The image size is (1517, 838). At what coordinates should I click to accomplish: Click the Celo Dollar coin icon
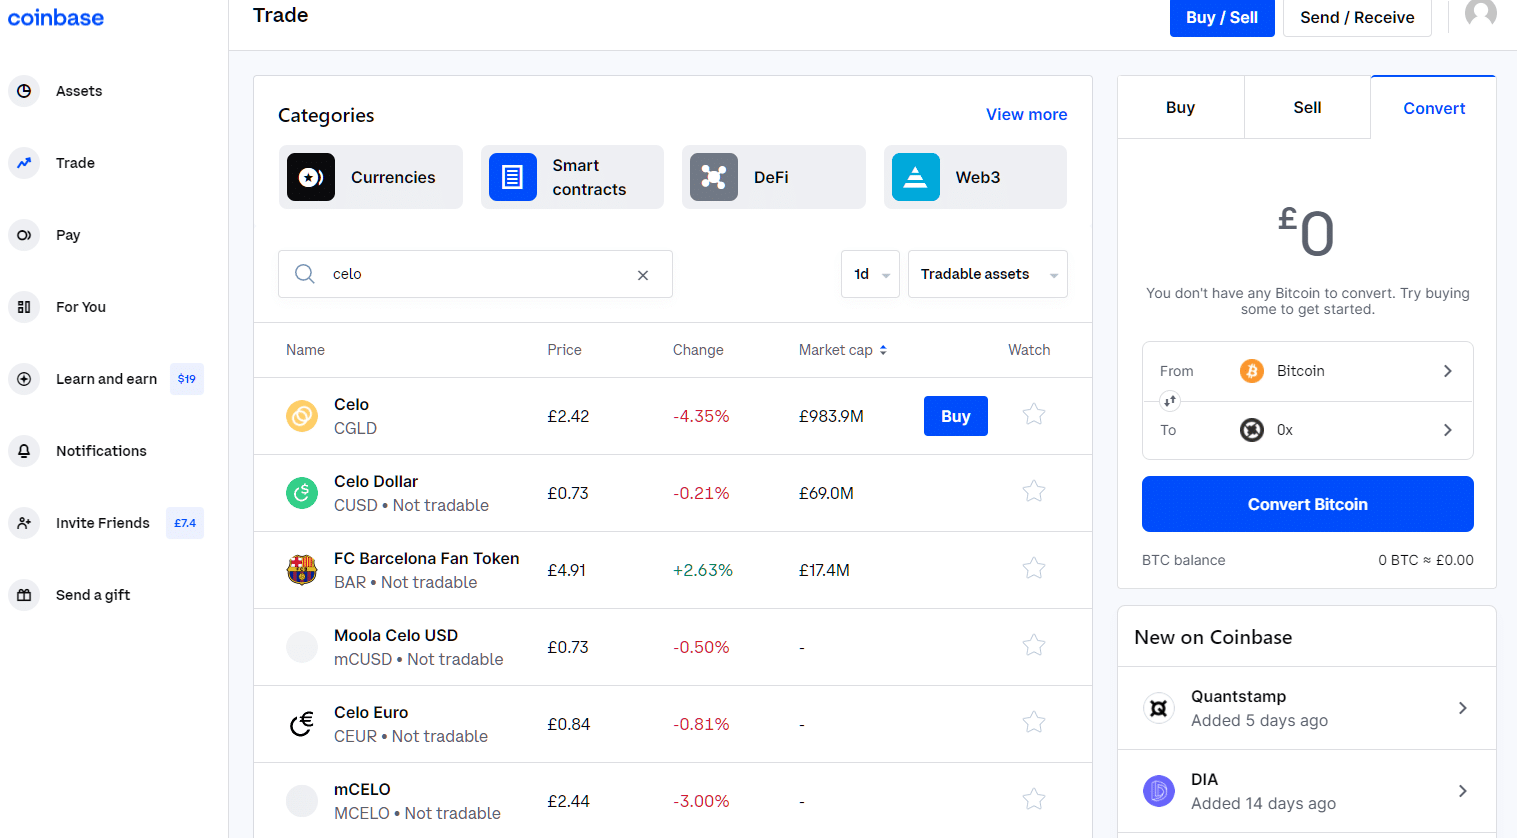point(302,493)
